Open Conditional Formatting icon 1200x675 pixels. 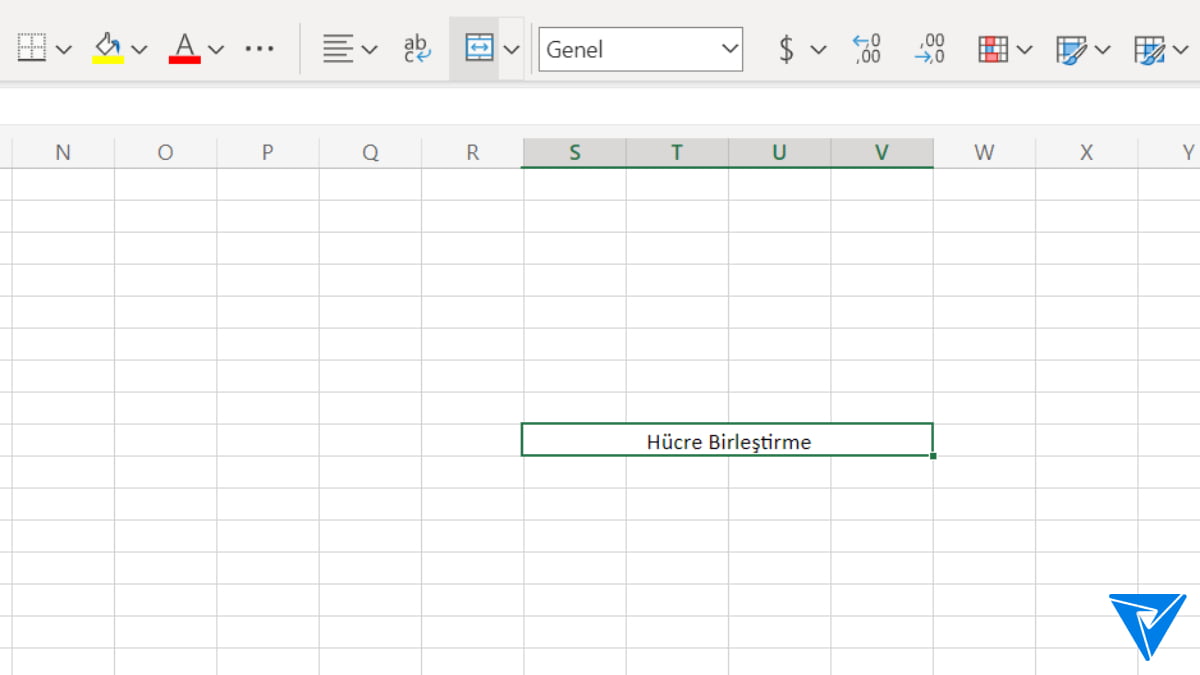click(x=993, y=48)
